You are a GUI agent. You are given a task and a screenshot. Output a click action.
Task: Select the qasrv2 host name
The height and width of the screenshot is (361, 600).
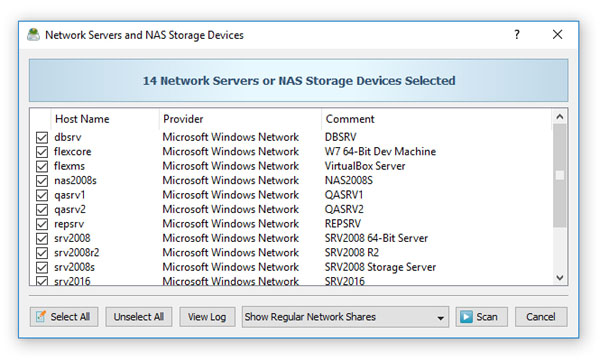70,210
